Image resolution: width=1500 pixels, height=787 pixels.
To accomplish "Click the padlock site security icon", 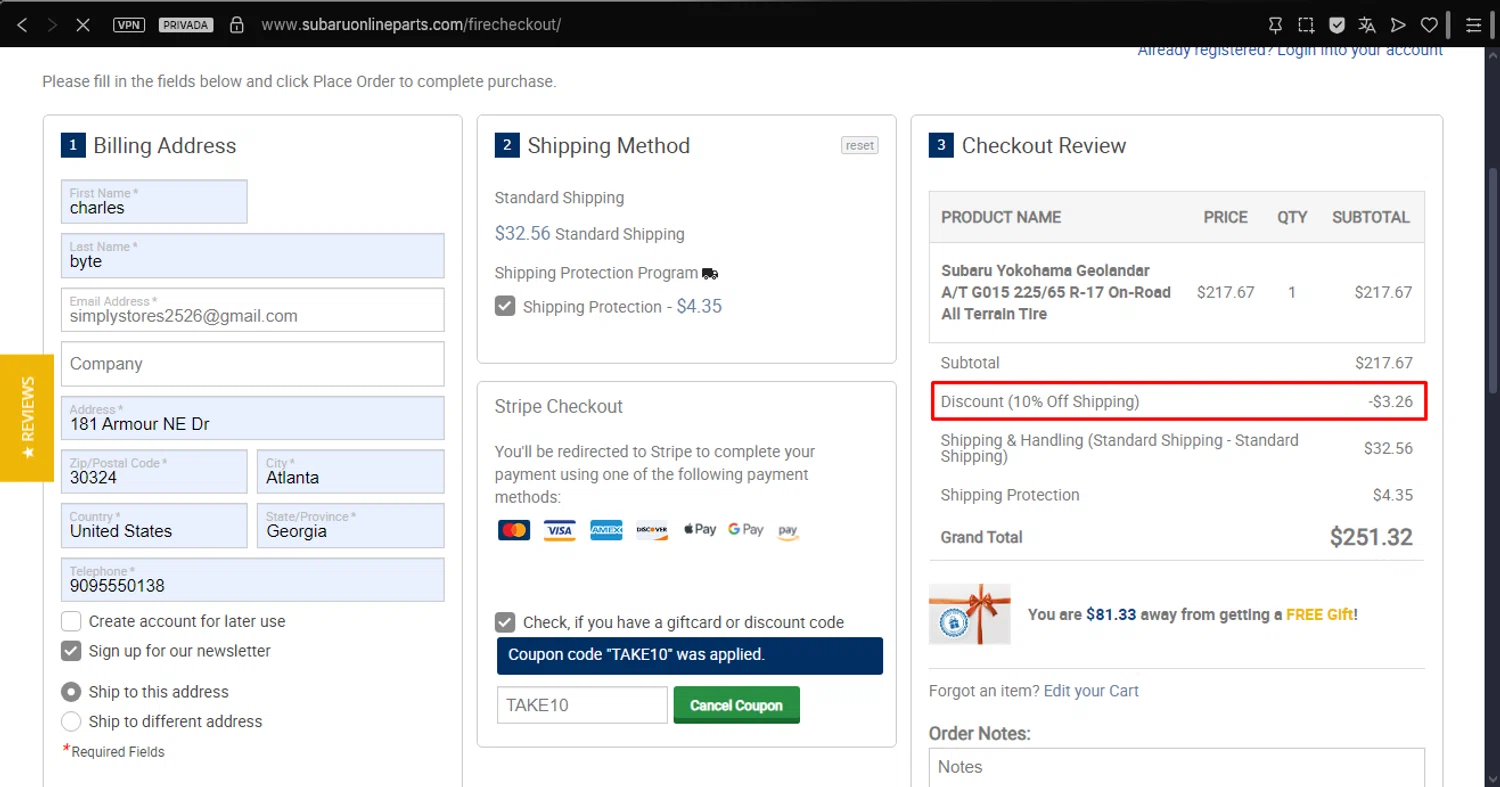I will tap(236, 25).
